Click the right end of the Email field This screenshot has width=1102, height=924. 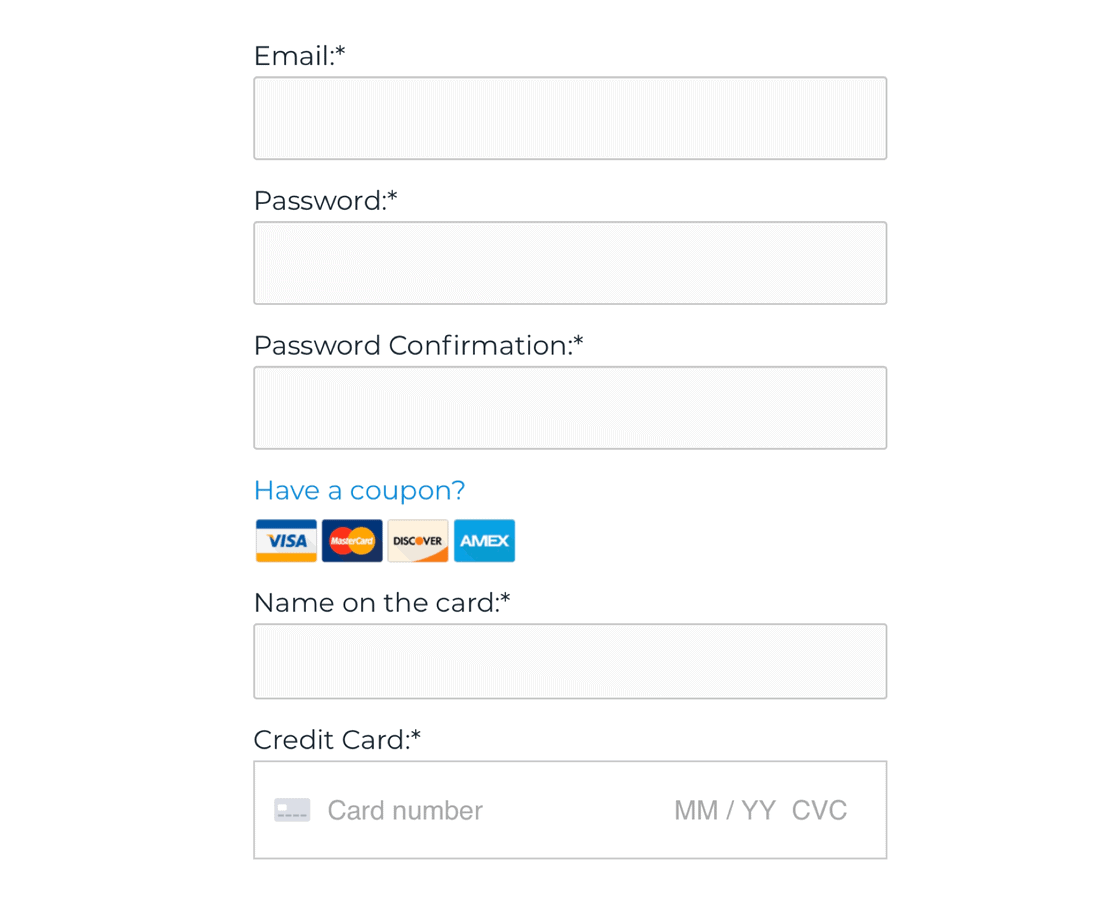coord(864,118)
